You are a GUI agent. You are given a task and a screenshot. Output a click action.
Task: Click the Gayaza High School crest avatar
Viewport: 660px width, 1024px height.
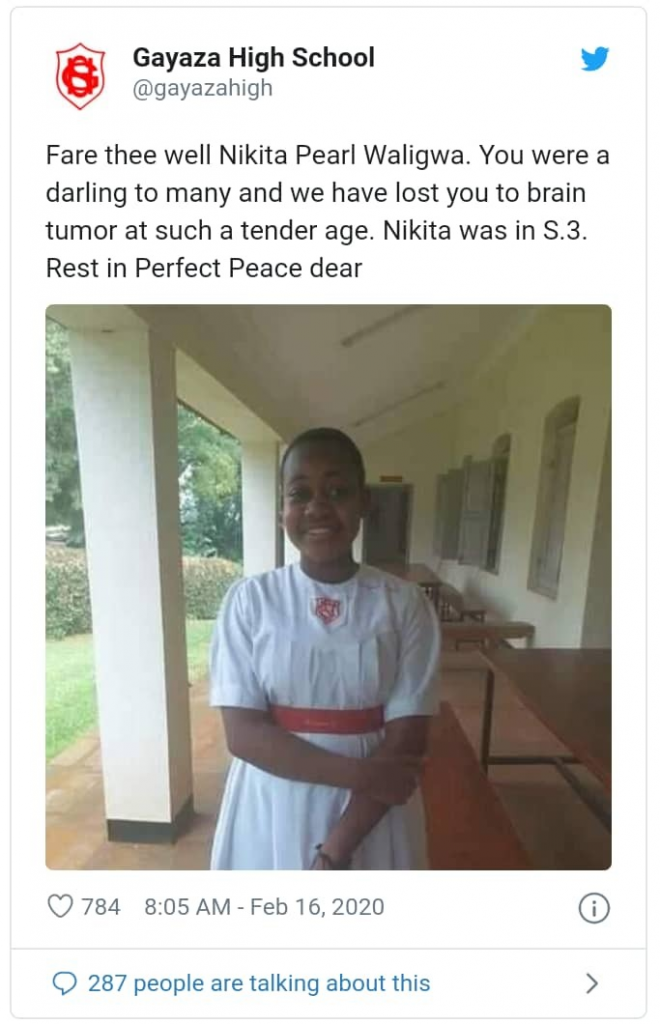tap(80, 76)
